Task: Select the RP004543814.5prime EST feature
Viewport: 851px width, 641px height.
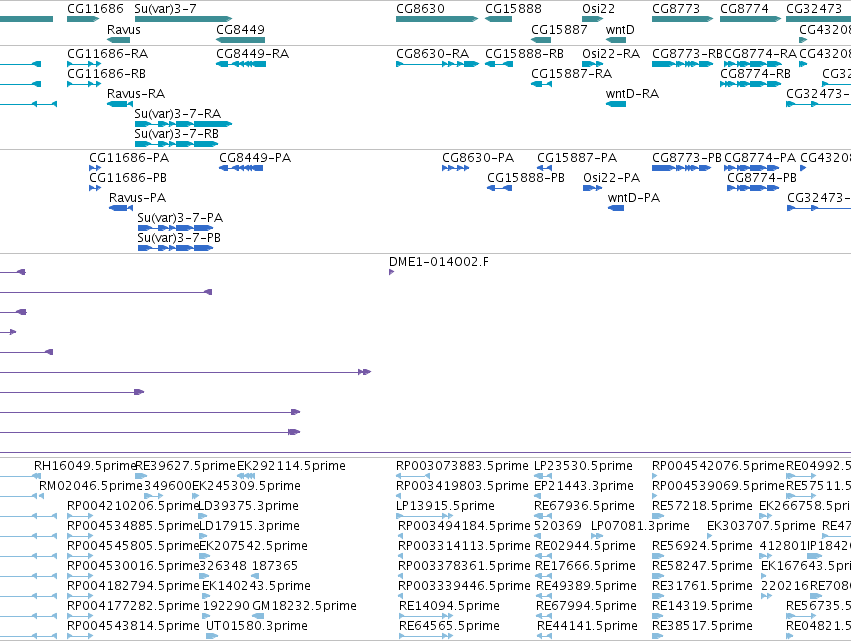Action: click(80, 636)
